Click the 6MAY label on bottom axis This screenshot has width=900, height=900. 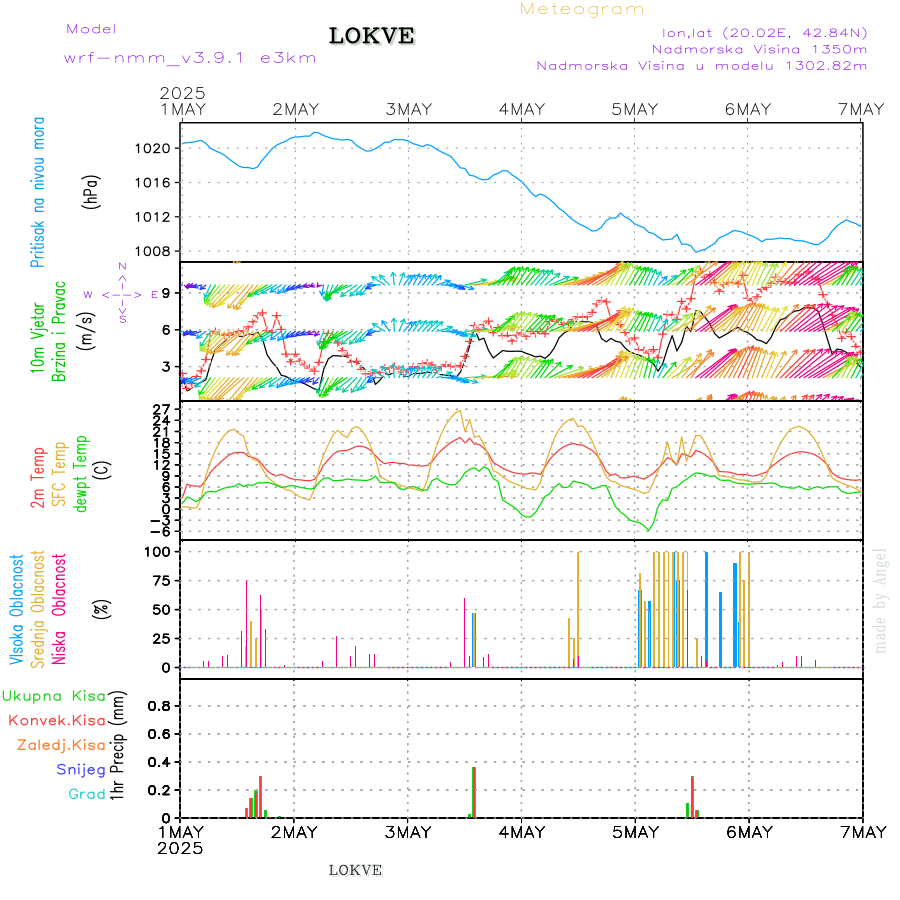pos(748,832)
